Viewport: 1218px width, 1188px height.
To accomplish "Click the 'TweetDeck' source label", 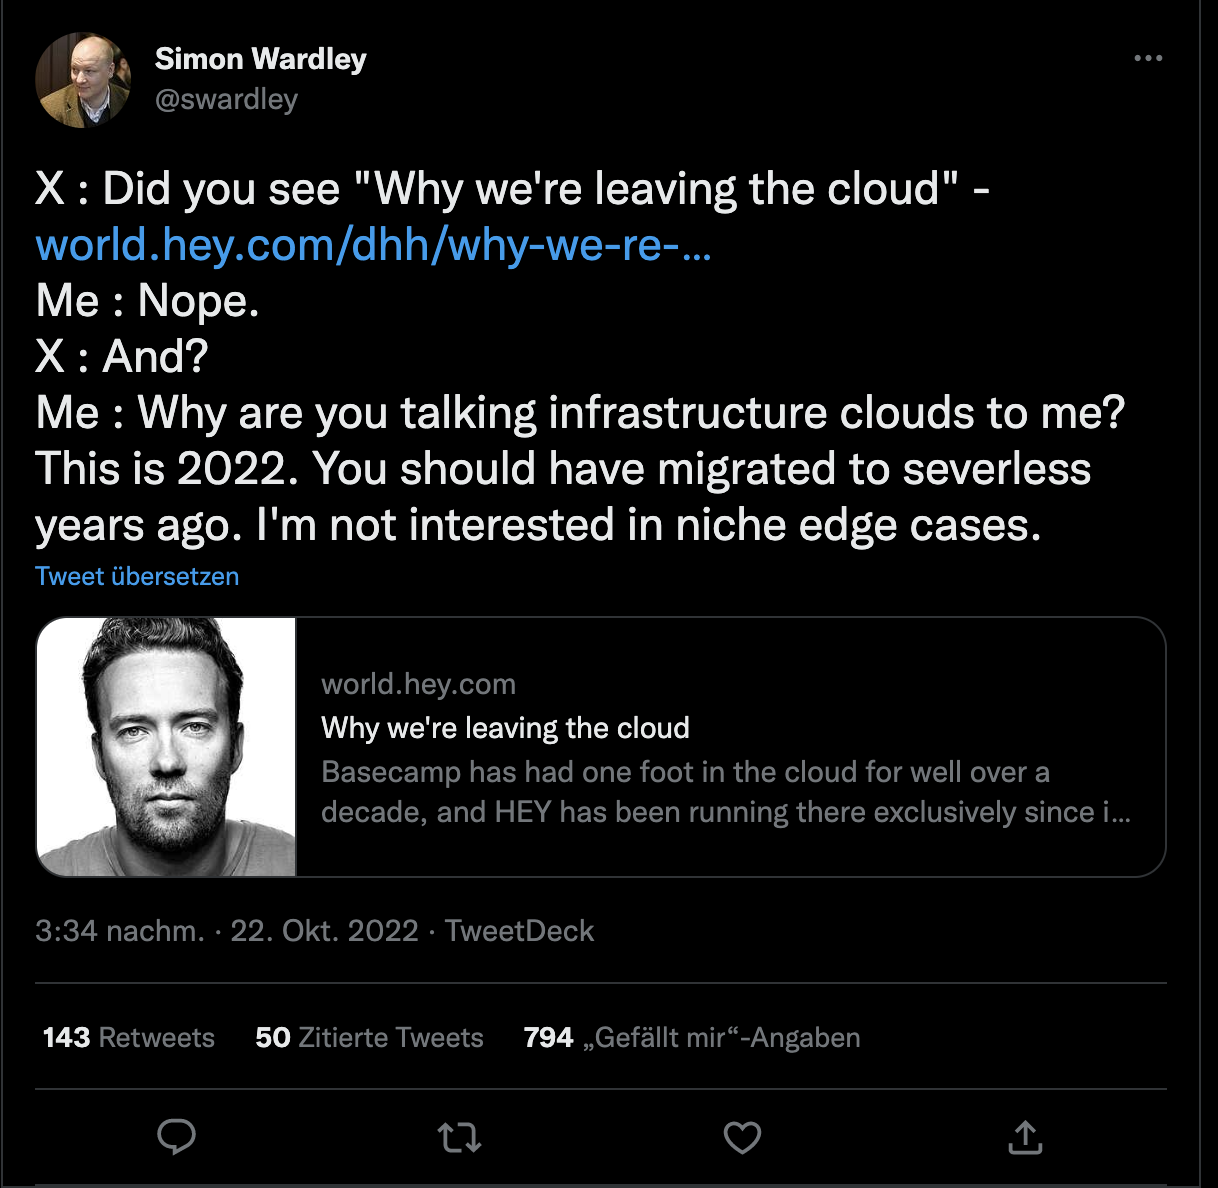I will point(519,931).
